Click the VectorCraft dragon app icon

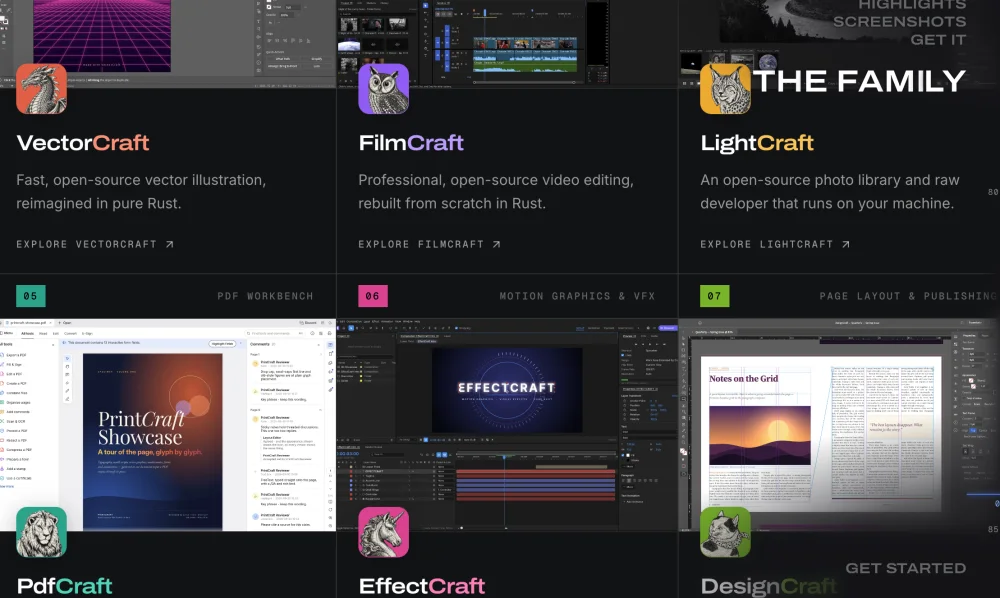[41, 89]
